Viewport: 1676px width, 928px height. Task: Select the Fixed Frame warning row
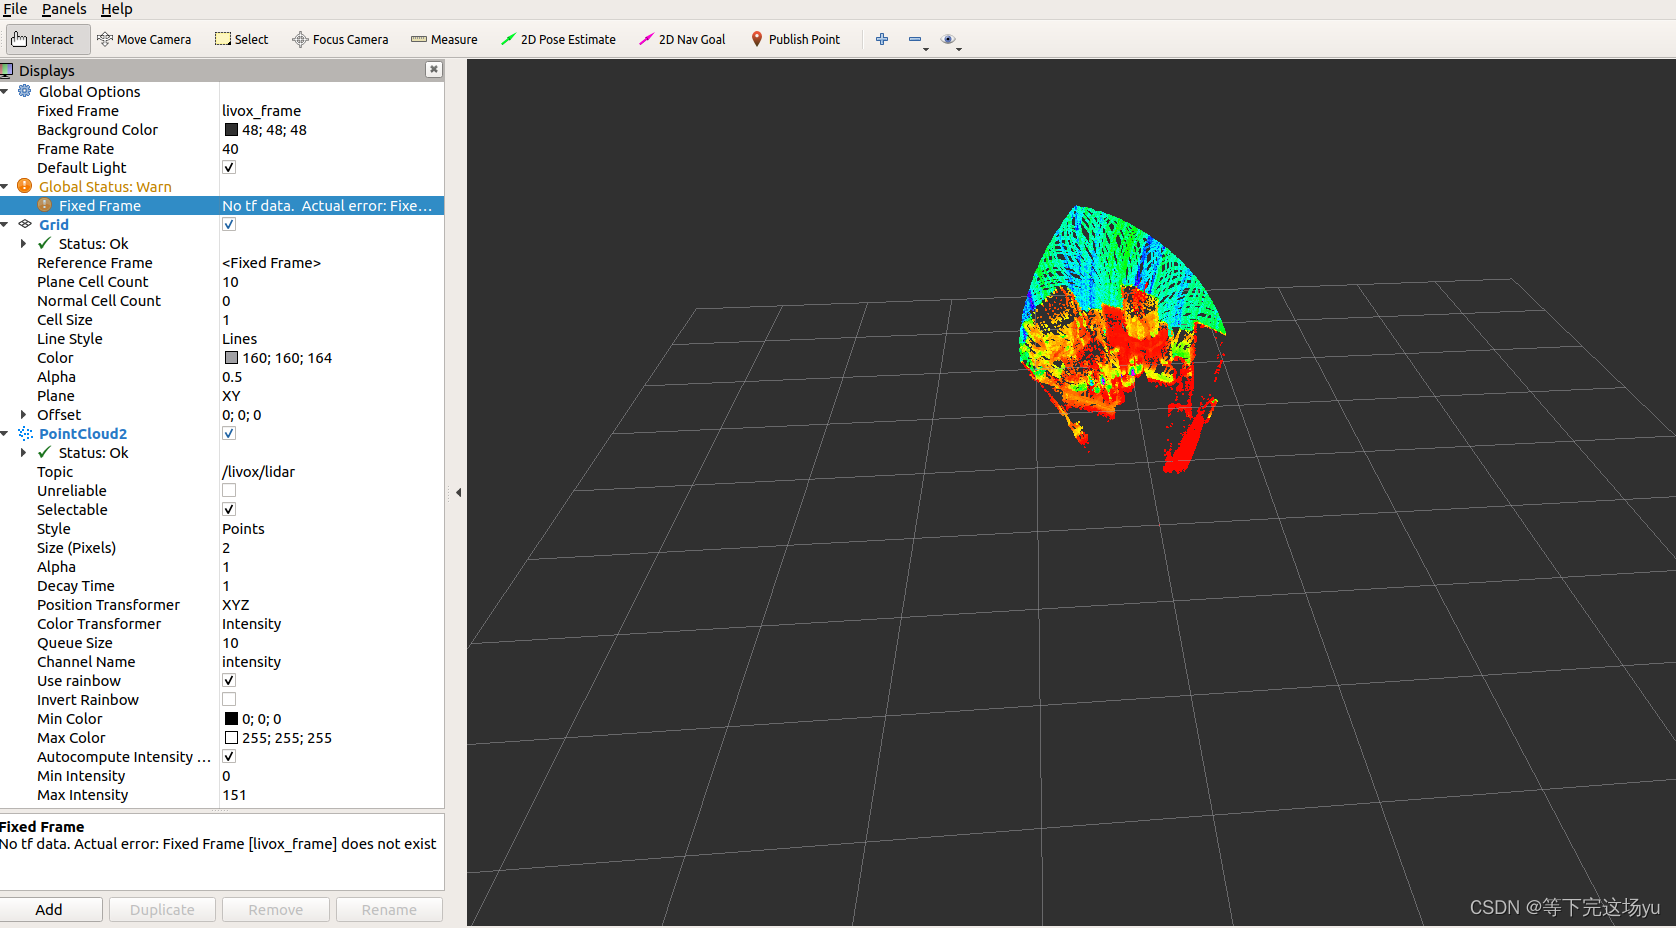tap(222, 205)
